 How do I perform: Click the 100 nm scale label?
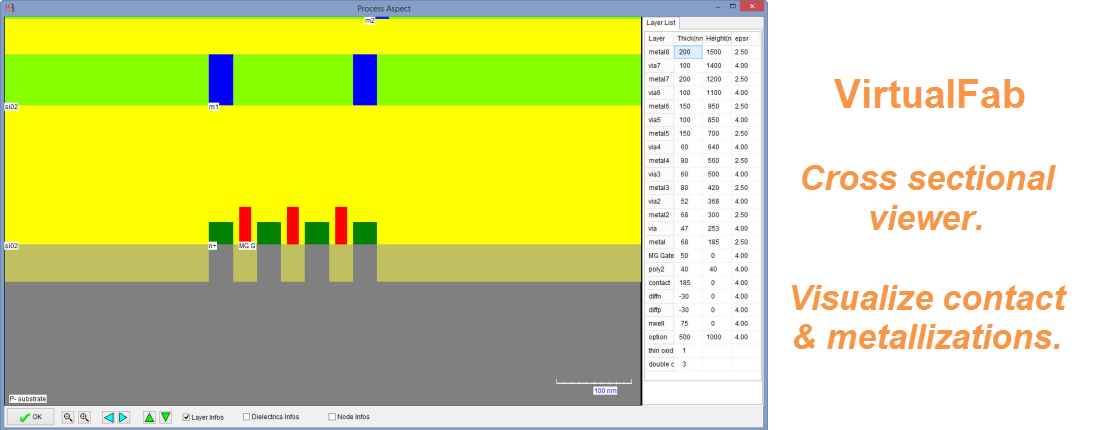tap(605, 391)
